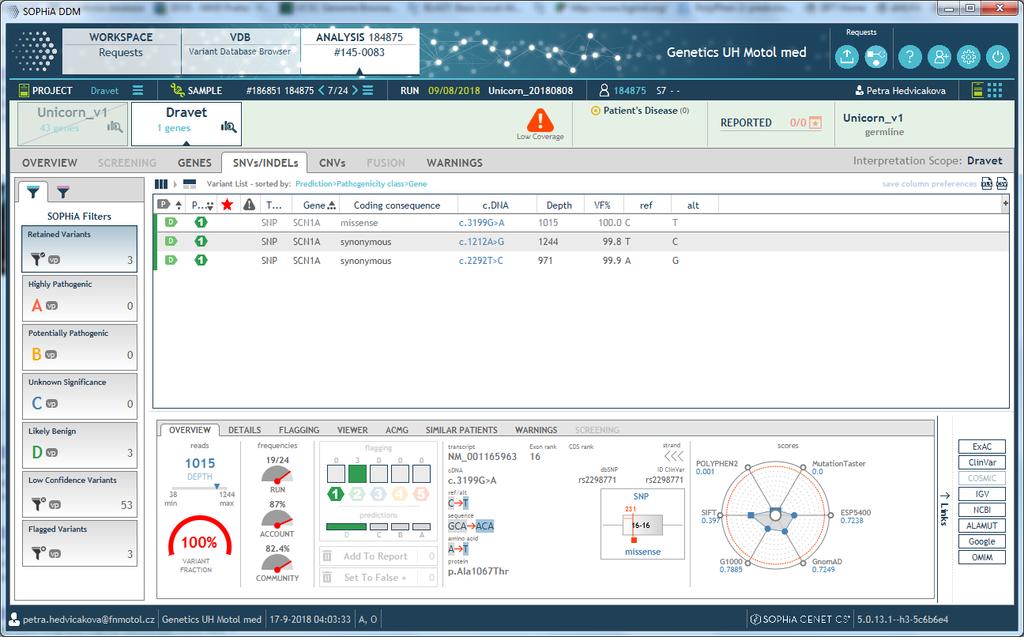
Task: Sort by the pathogenicity class column header
Action: click(202, 205)
